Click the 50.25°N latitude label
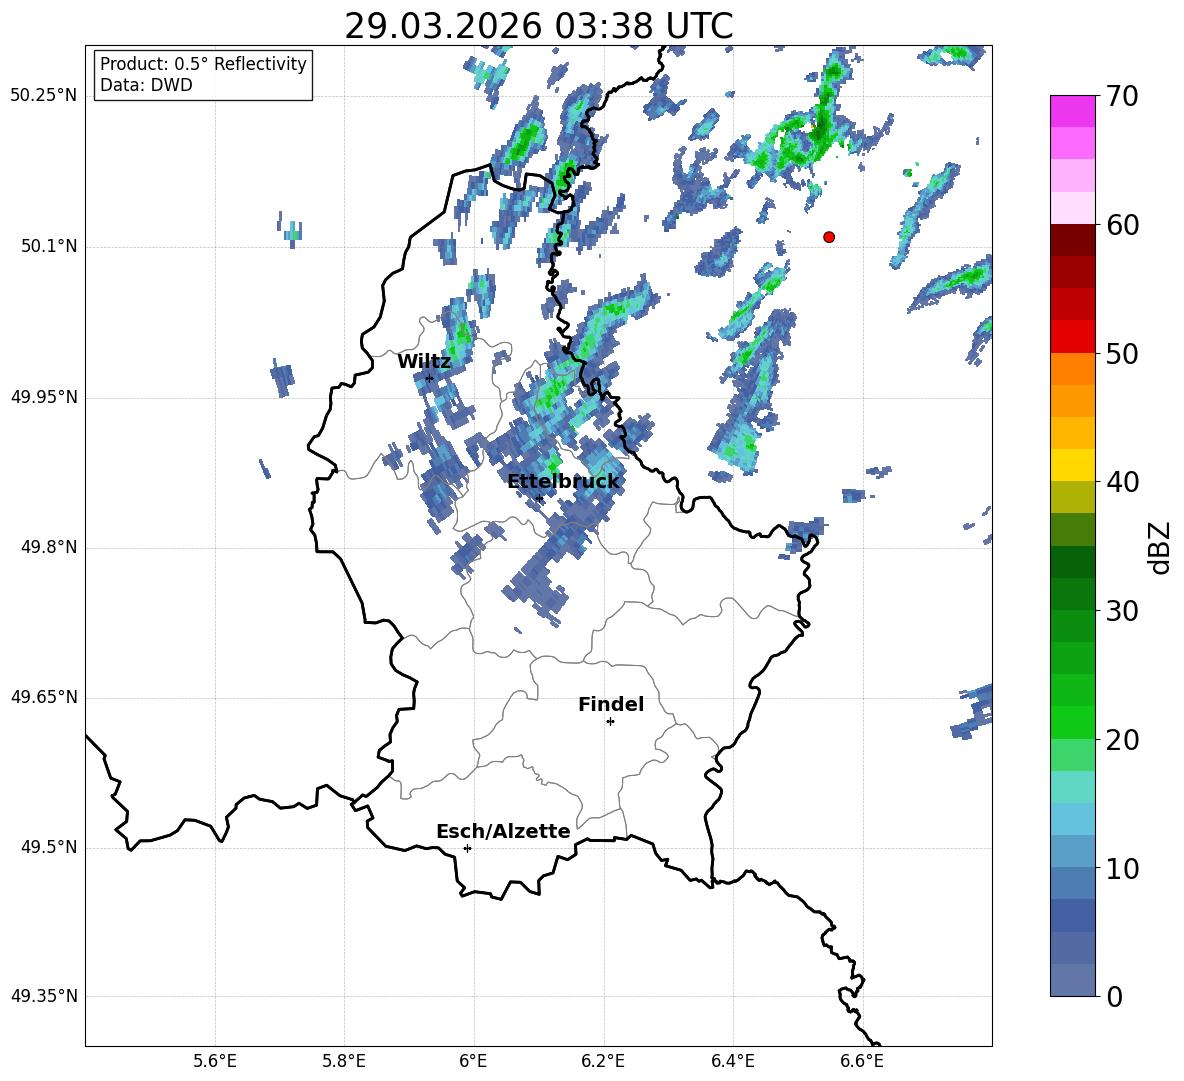The height and width of the screenshot is (1081, 1184). [44, 96]
